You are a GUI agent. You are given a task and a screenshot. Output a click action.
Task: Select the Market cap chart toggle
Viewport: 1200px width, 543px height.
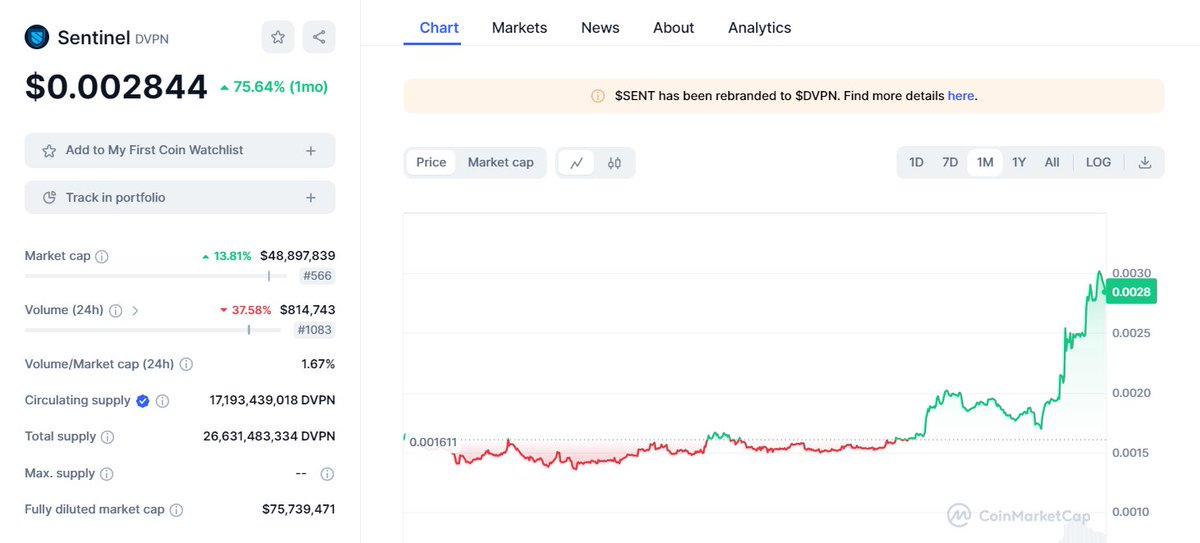(501, 162)
